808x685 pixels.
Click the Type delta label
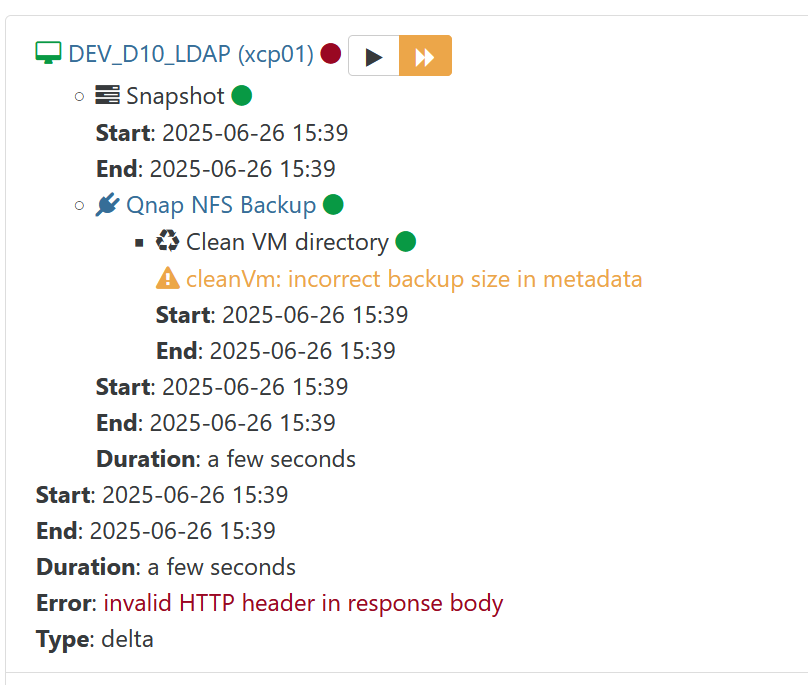point(95,639)
